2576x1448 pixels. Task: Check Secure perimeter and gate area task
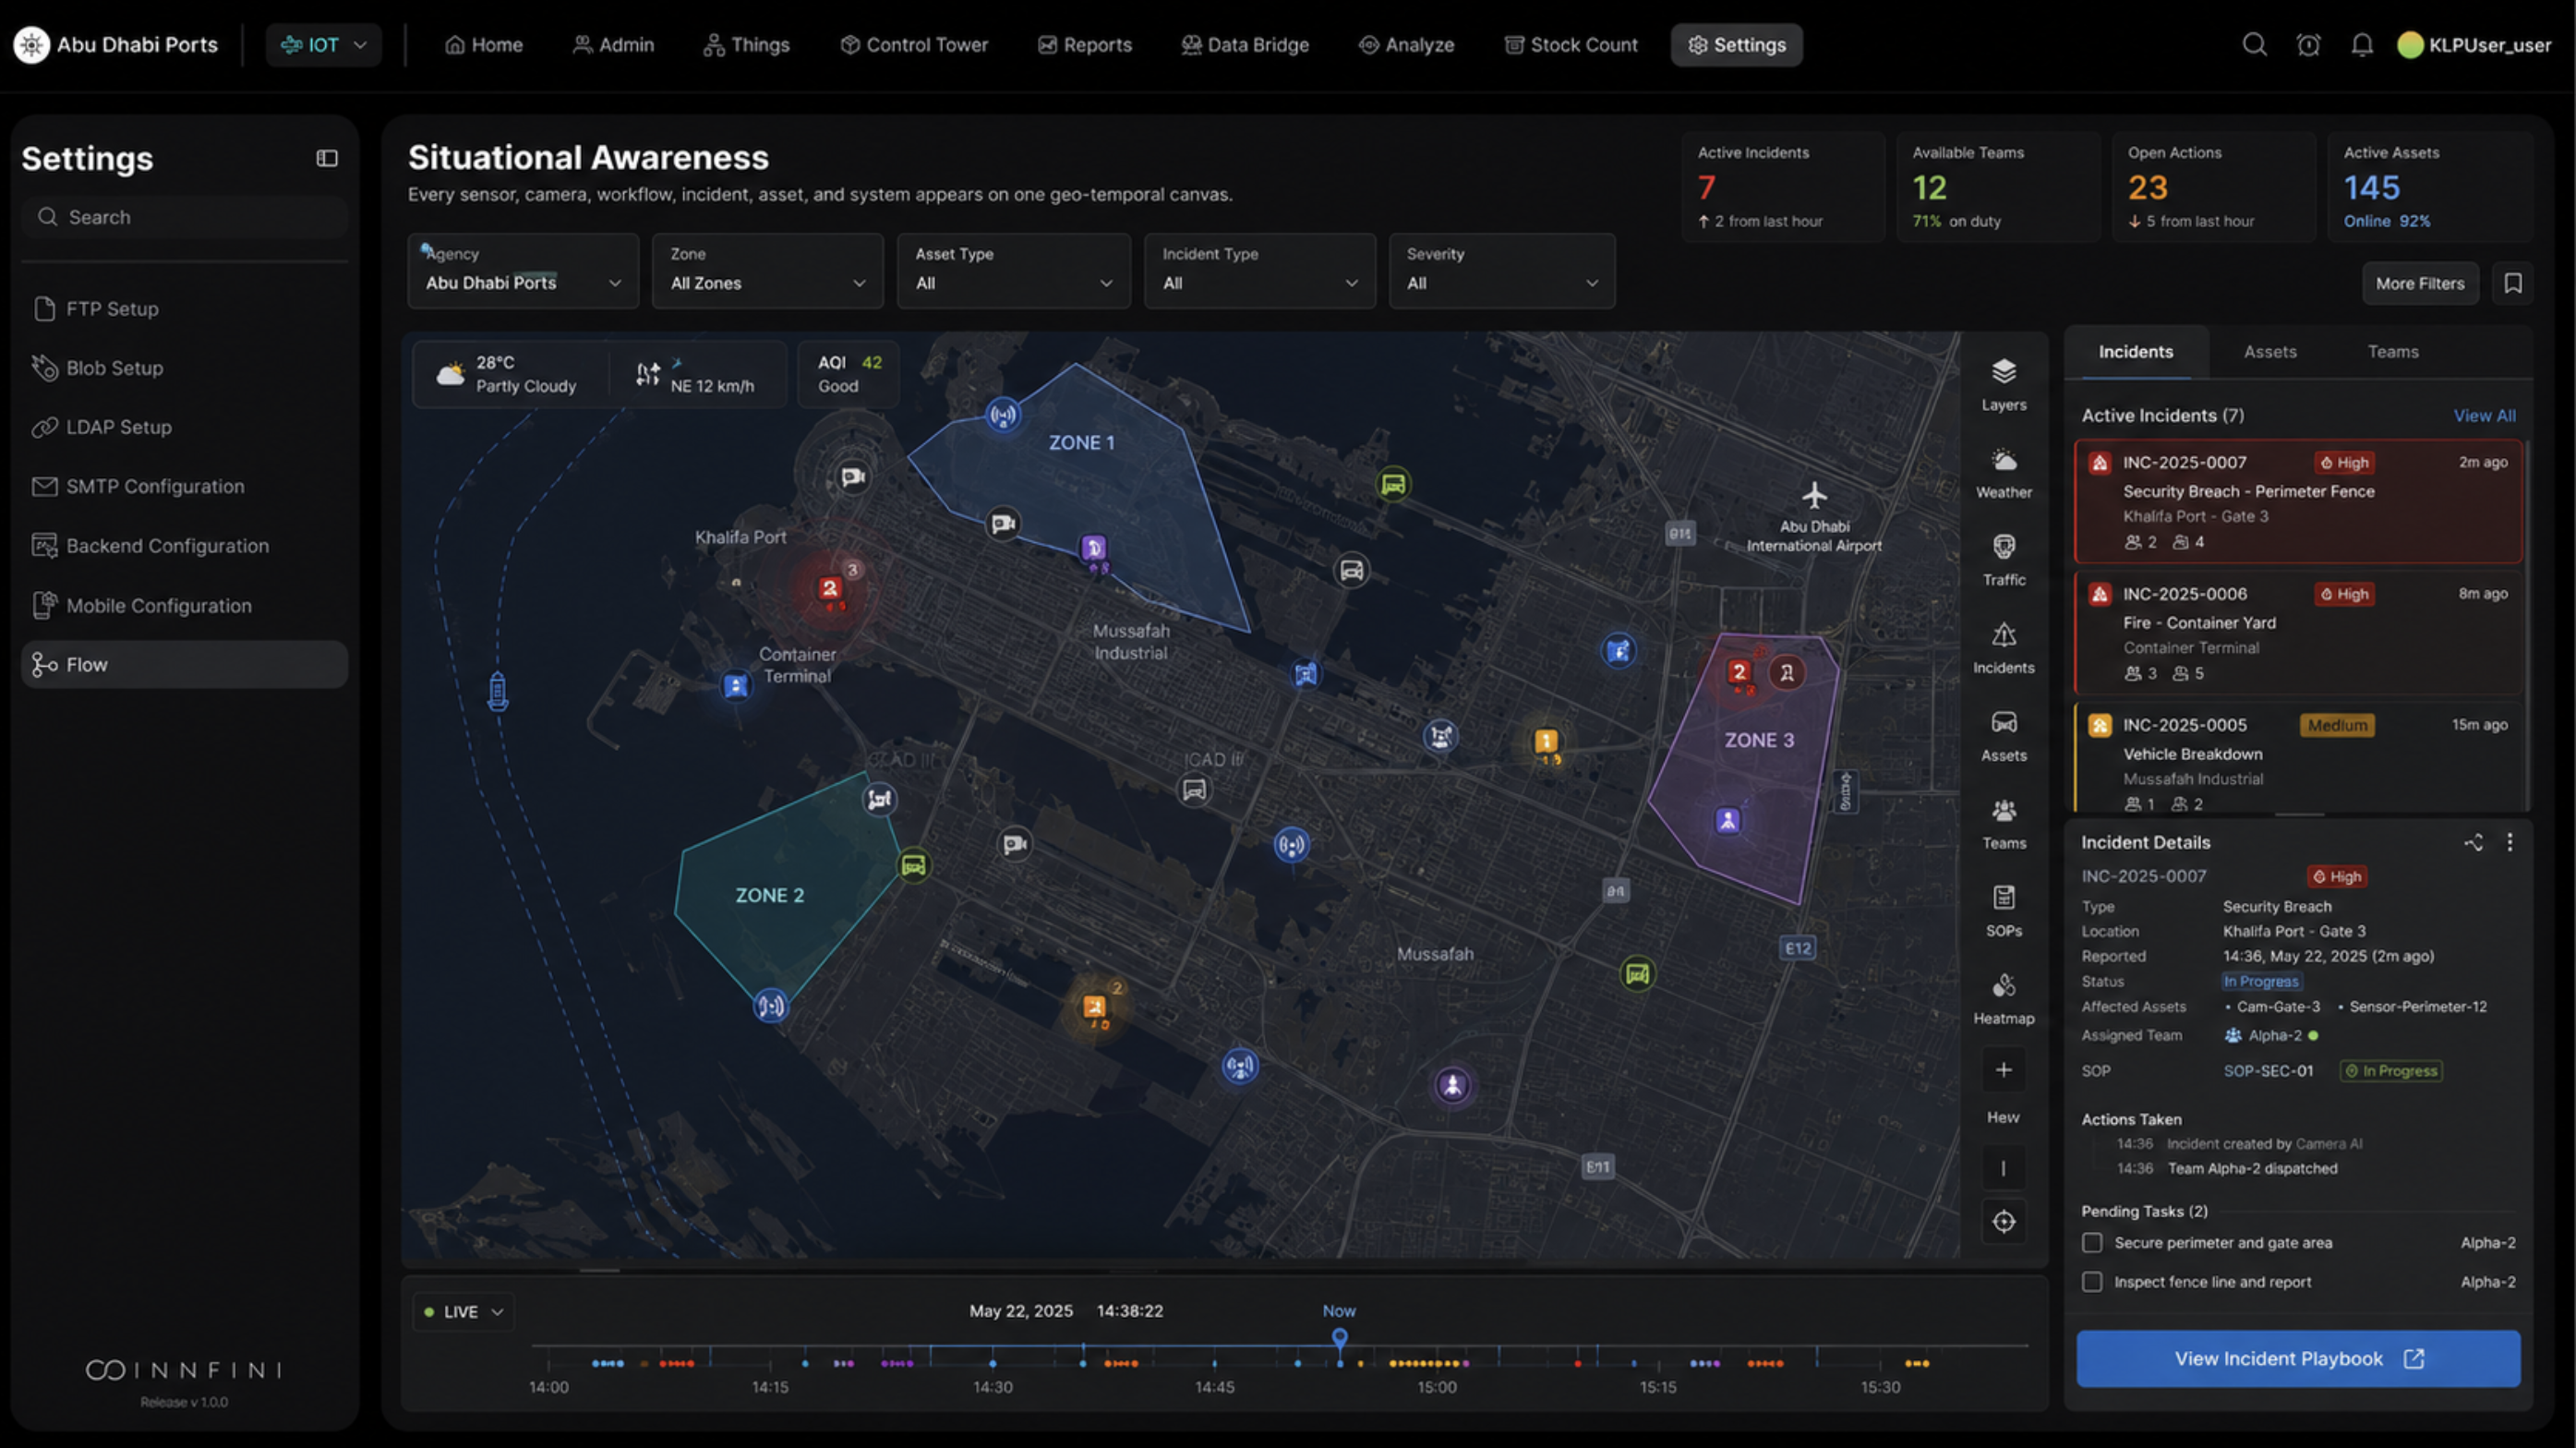pos(2092,1242)
